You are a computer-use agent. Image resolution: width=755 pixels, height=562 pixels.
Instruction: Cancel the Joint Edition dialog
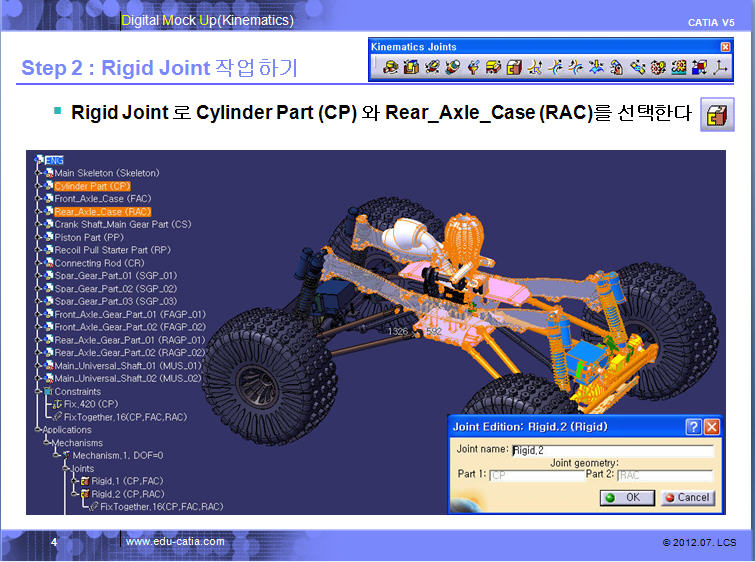(686, 497)
